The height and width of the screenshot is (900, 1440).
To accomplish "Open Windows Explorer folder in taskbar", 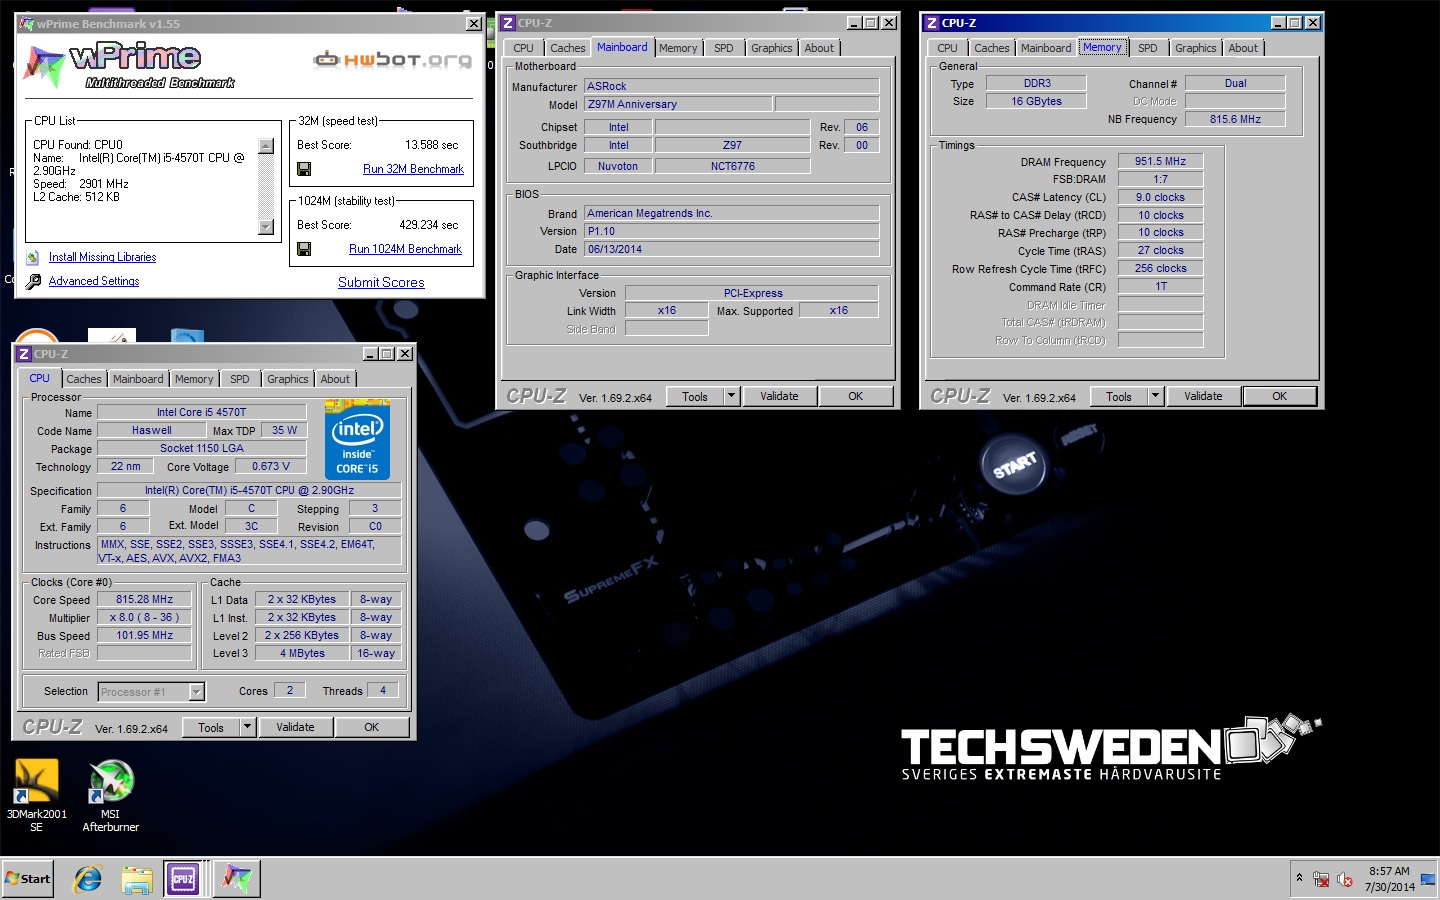I will tap(137, 879).
